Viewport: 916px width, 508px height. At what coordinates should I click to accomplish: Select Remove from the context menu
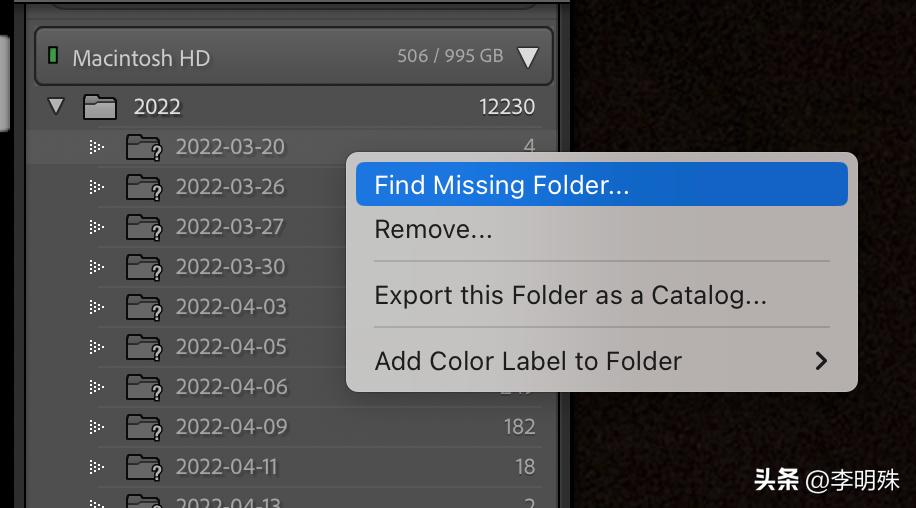click(433, 230)
